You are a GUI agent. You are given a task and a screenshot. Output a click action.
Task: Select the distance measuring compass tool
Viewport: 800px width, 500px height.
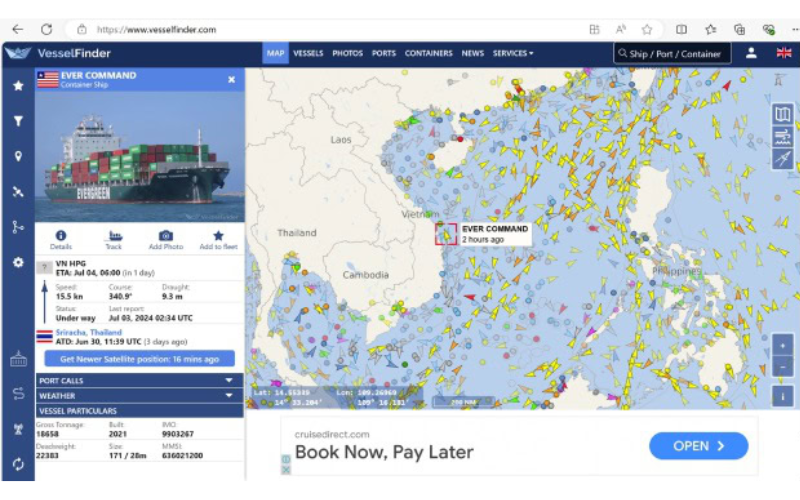(782, 159)
